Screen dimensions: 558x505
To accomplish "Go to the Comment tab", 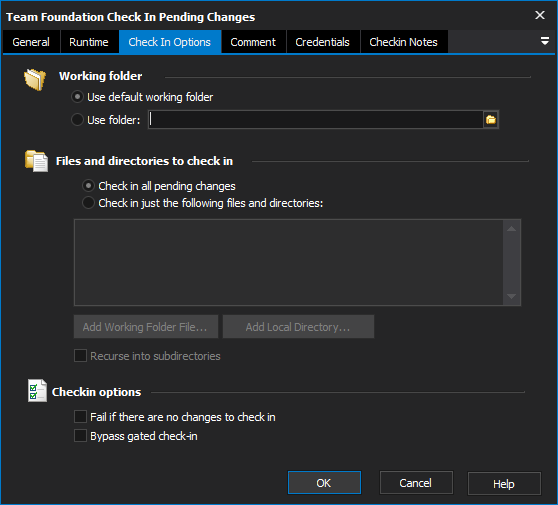I will point(253,42).
